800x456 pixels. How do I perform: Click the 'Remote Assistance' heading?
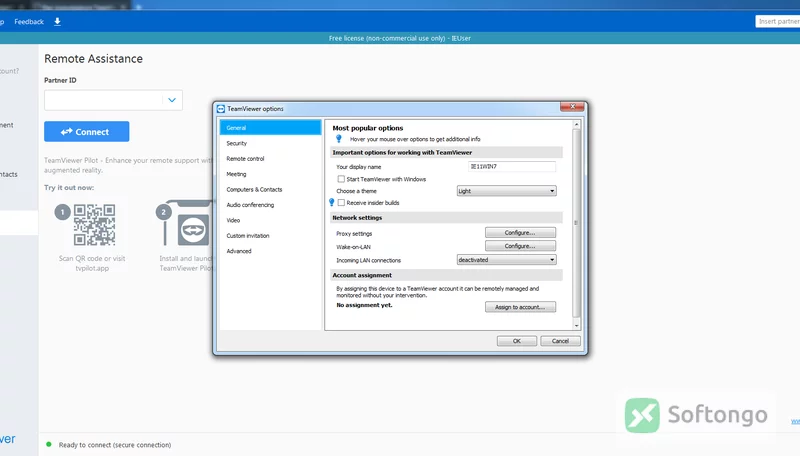[93, 59]
